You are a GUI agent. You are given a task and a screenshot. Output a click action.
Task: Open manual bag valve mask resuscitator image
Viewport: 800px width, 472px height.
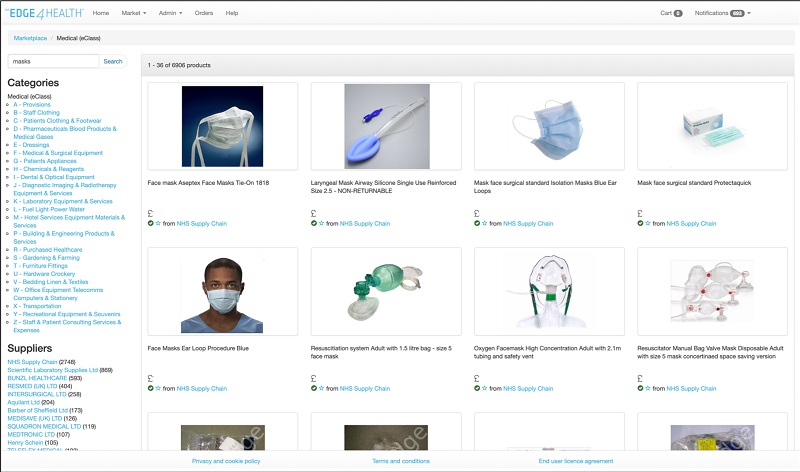click(713, 291)
